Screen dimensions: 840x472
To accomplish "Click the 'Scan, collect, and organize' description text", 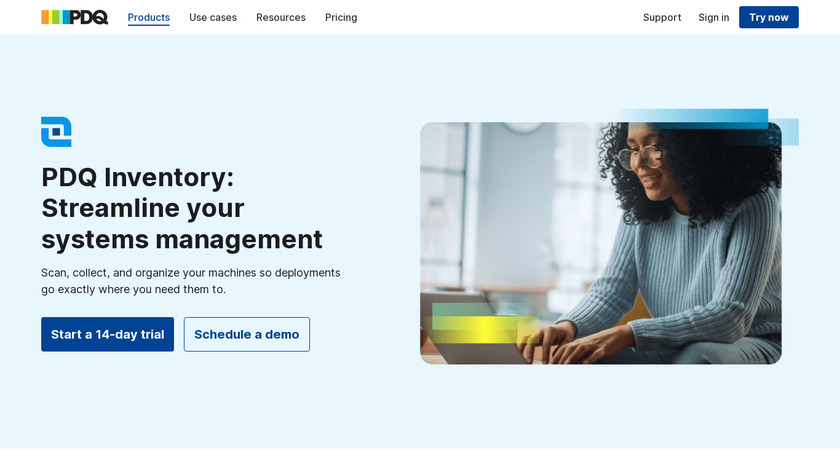I will pos(191,281).
